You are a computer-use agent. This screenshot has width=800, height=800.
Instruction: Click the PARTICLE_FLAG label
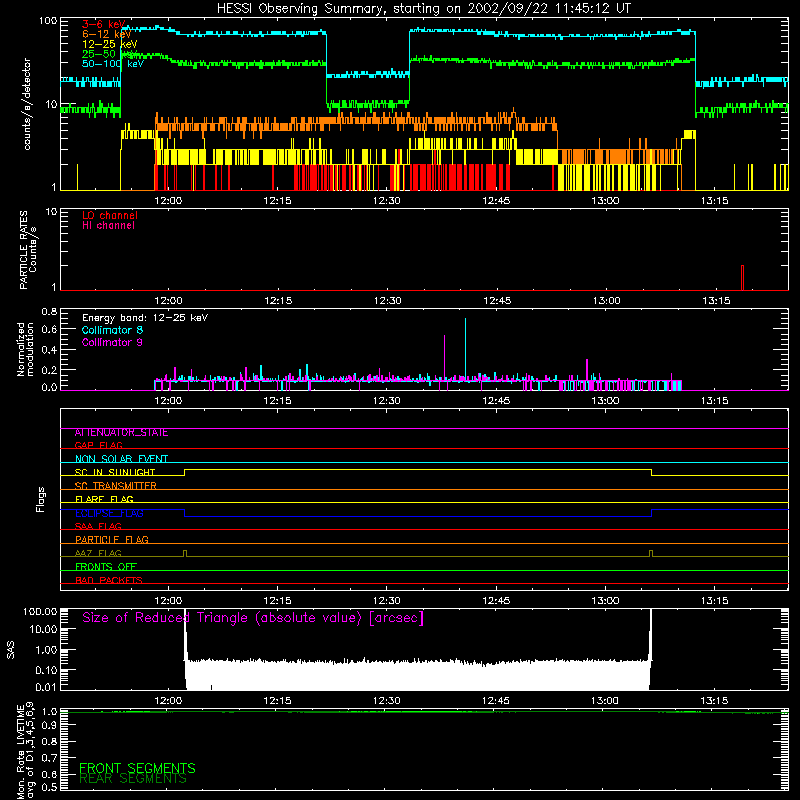click(x=112, y=539)
